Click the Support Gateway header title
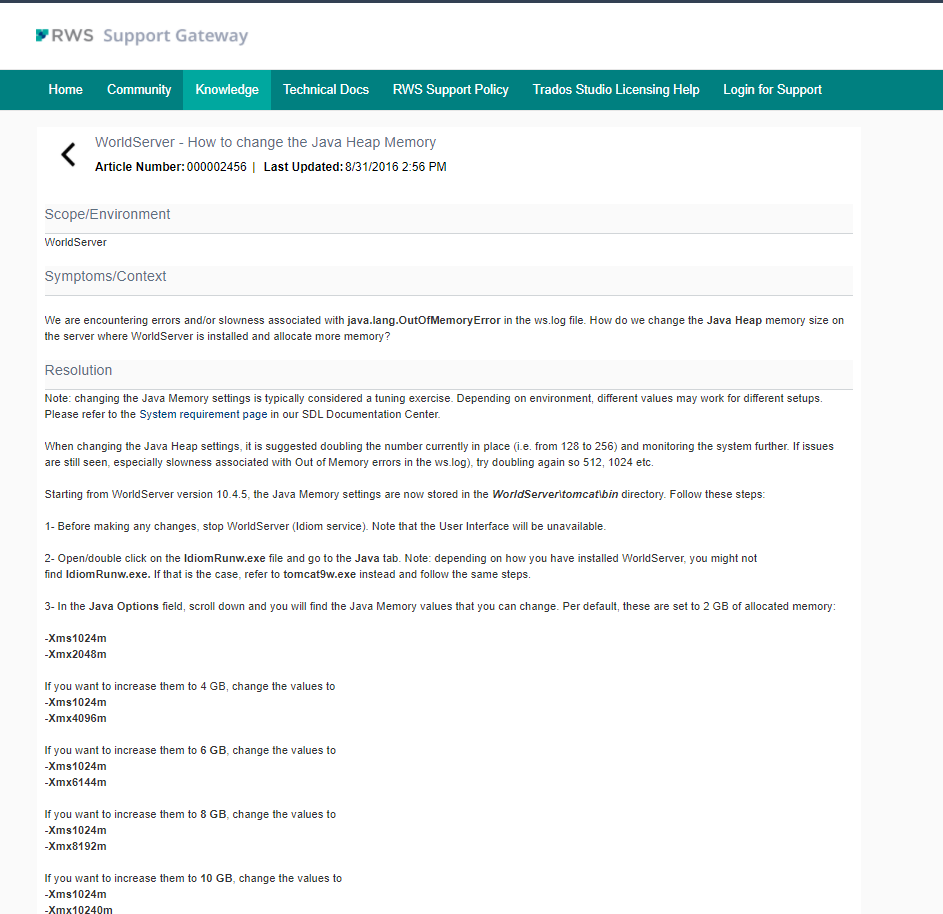 pos(176,36)
